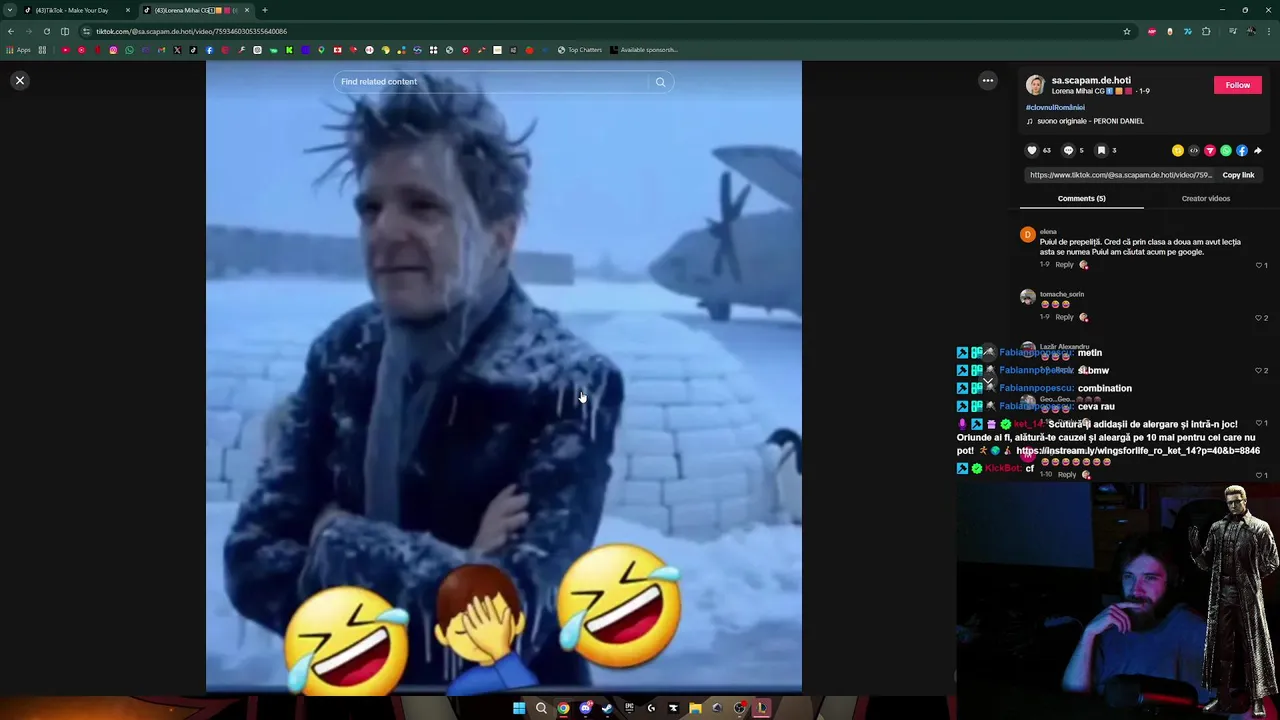
Task: Save the video with the bookmark icon
Action: coord(1101,151)
